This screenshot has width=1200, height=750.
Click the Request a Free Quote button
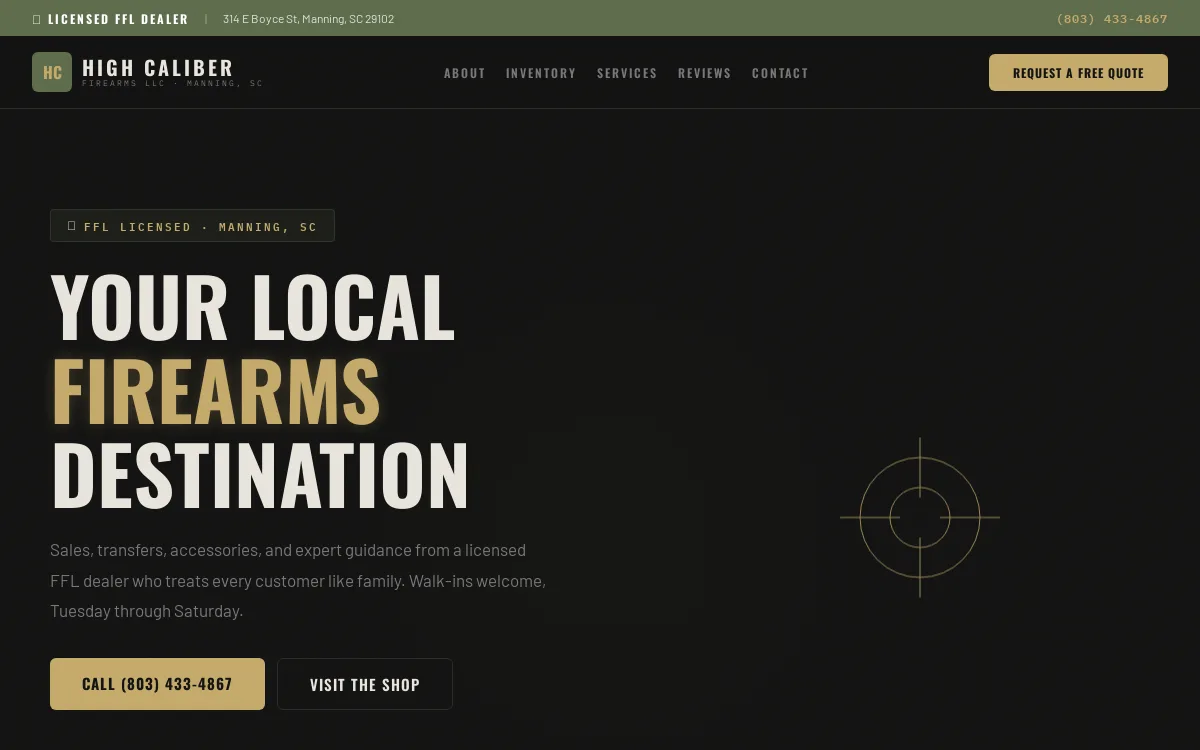coord(1078,73)
